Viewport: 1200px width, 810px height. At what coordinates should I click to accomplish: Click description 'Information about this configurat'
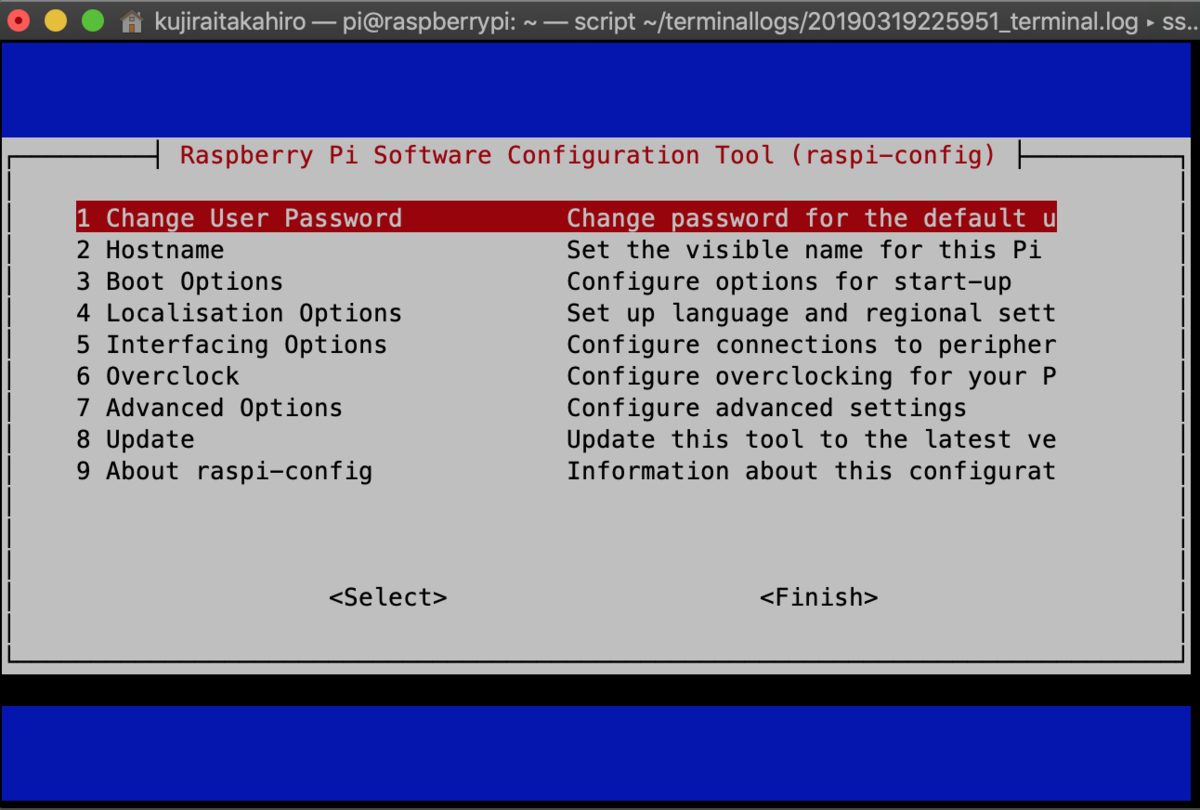(811, 471)
